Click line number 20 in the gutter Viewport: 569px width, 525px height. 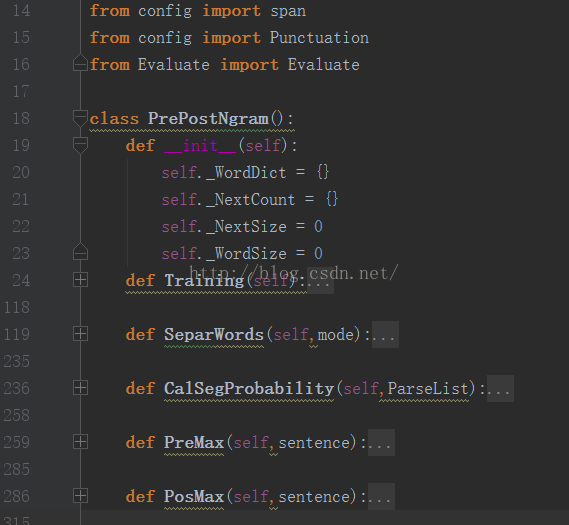(x=21, y=172)
